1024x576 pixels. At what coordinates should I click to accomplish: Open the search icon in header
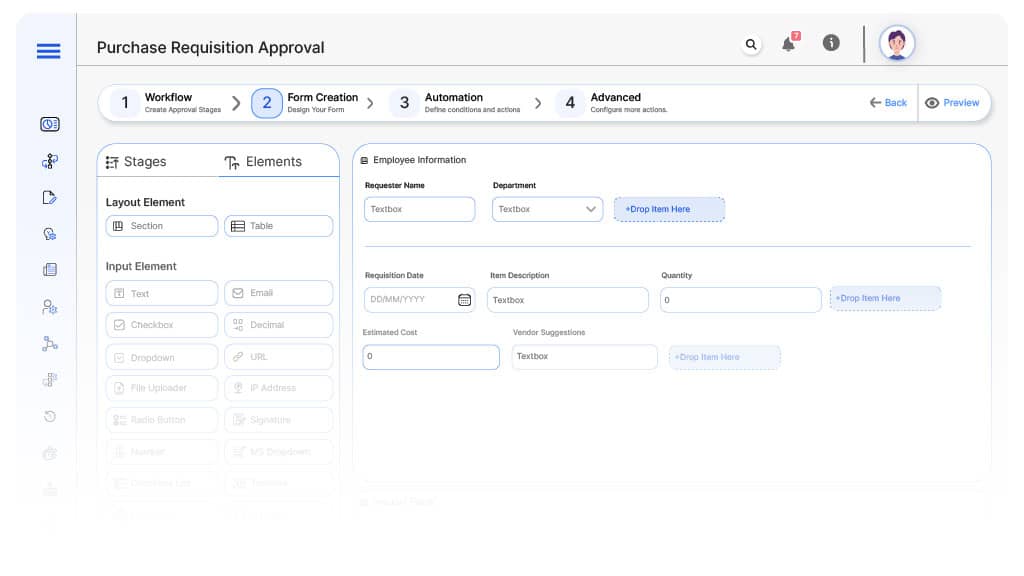[x=751, y=44]
